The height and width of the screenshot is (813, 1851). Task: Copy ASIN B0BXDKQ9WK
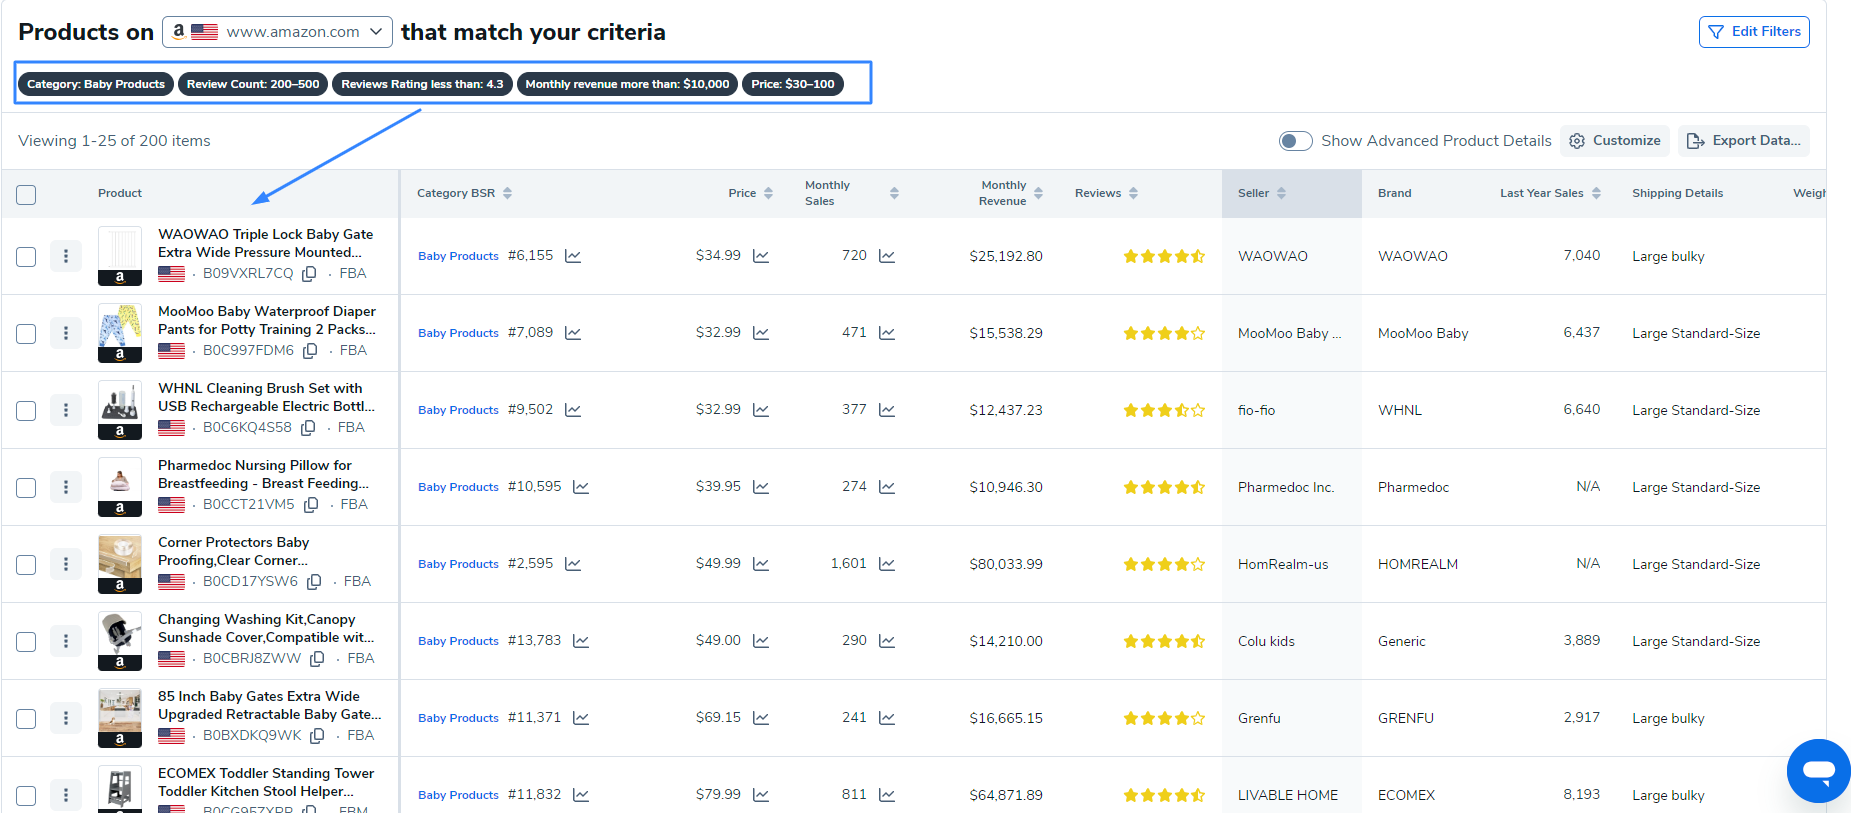tap(317, 736)
